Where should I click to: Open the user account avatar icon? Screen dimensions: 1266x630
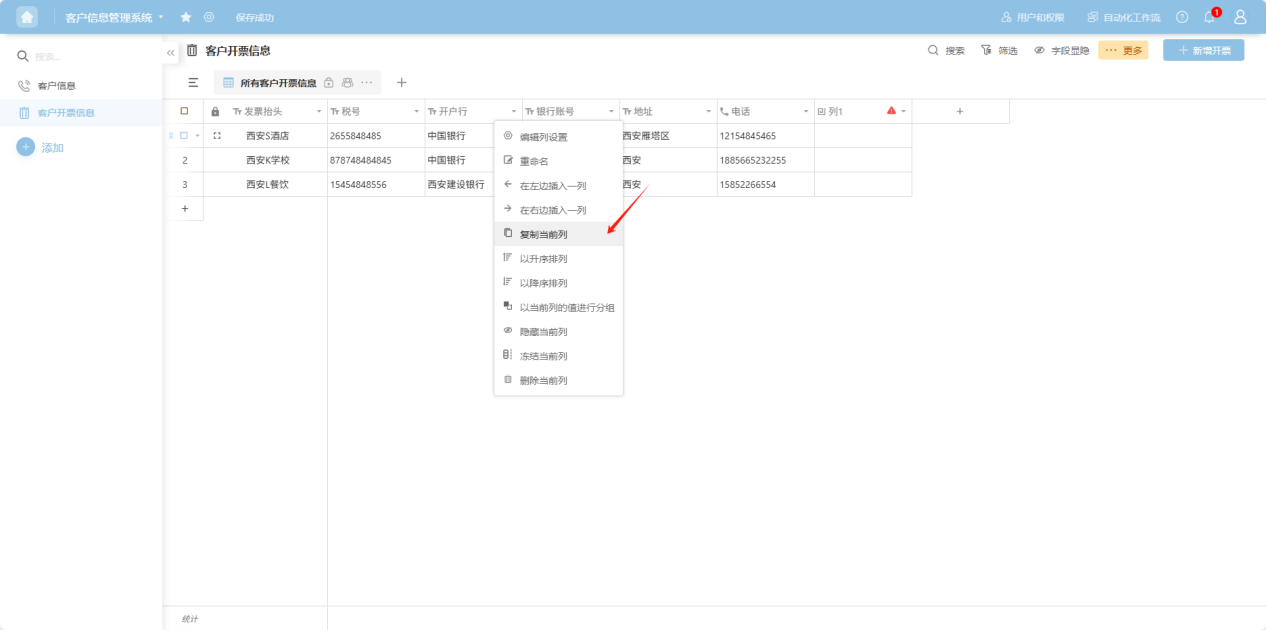(x=1240, y=17)
